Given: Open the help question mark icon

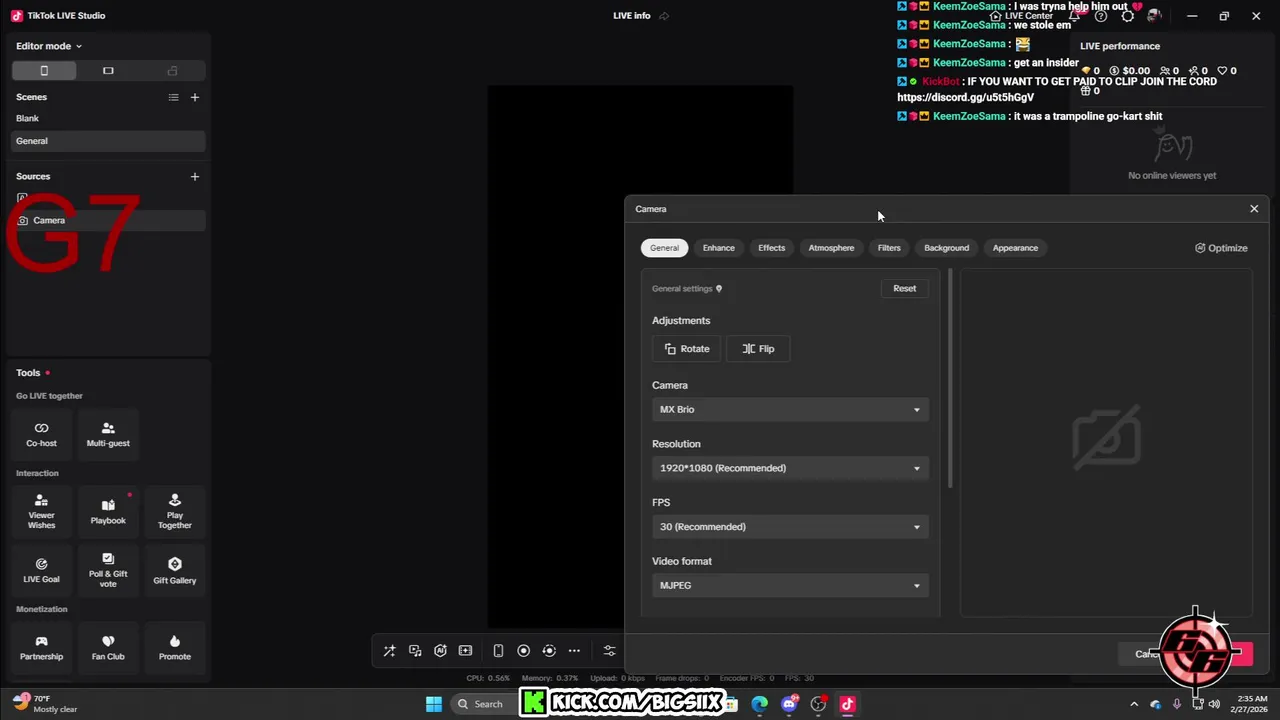Looking at the screenshot, I should [x=1101, y=16].
